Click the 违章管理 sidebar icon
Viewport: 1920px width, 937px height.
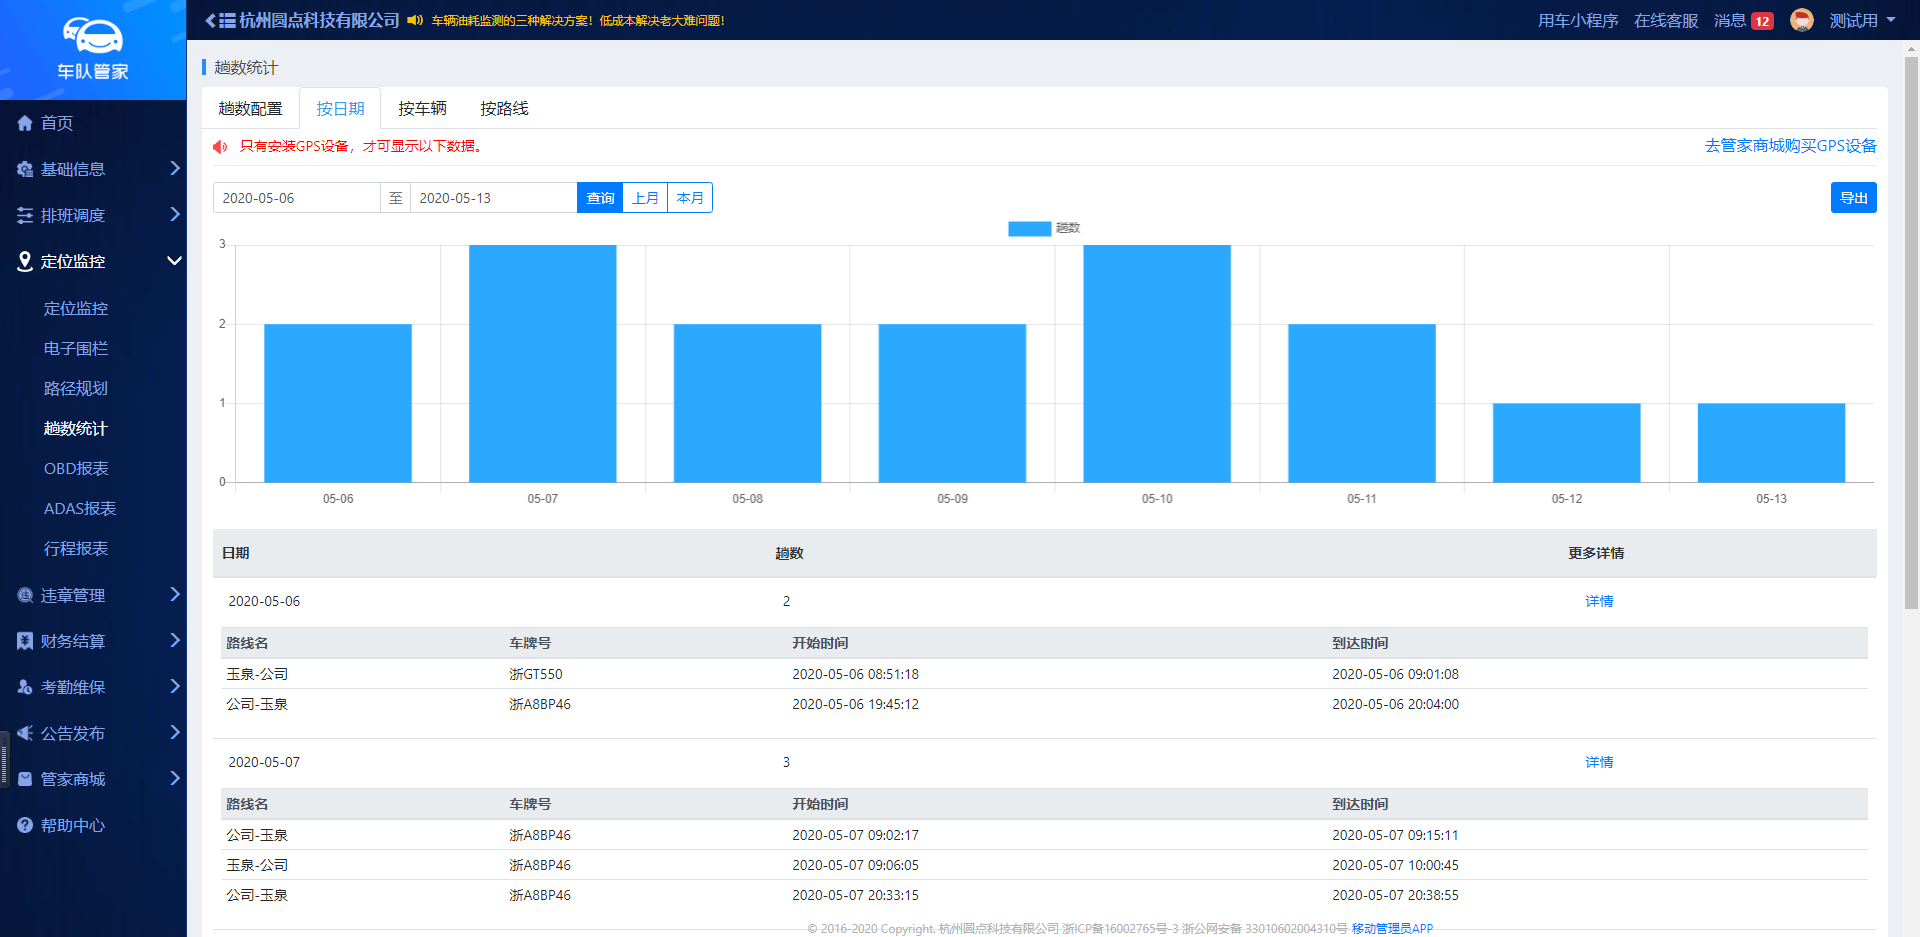(25, 595)
